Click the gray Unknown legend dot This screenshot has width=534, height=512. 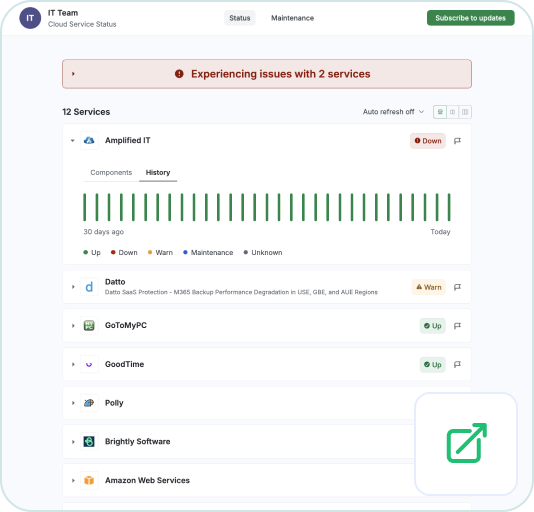click(246, 252)
